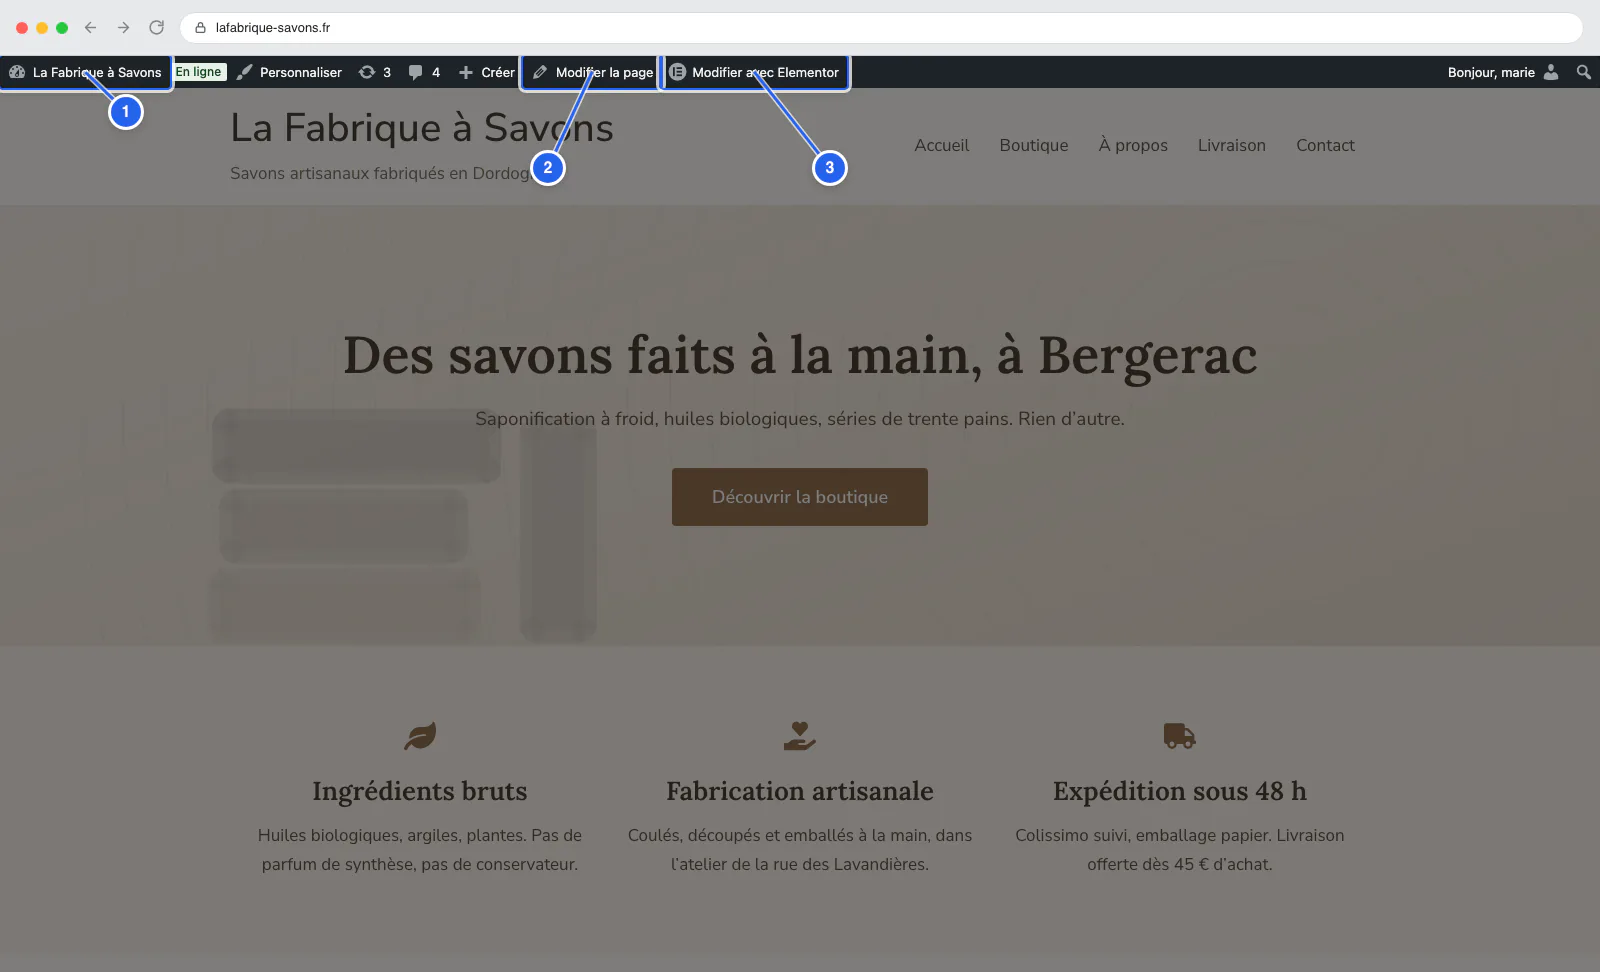Click the padlock icon in the address bar
The width and height of the screenshot is (1600, 972).
tap(200, 28)
